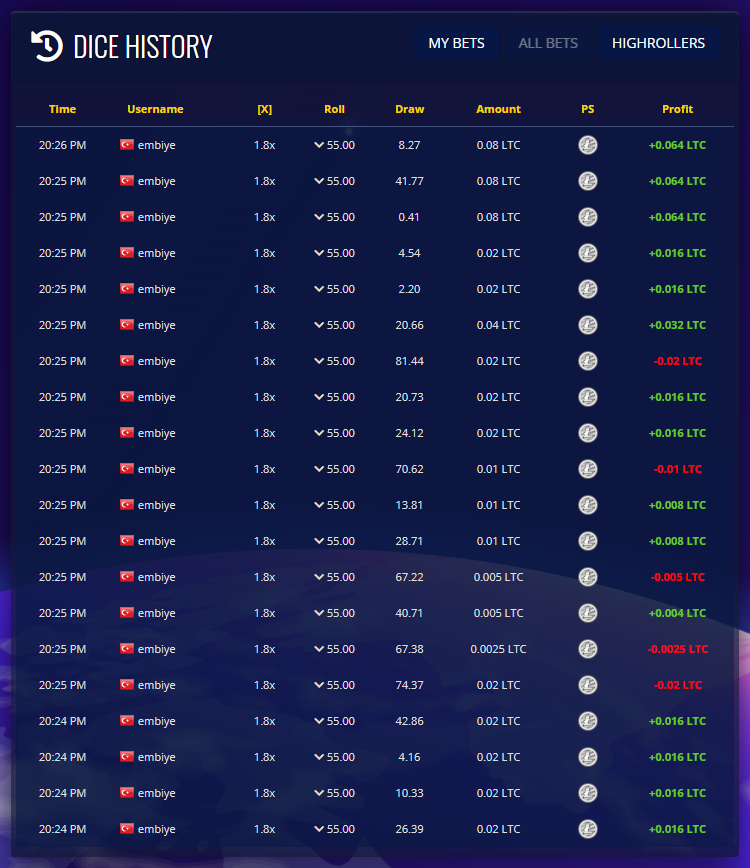The image size is (750, 868).
Task: Click Turkish flag icon in 26.39 draw row
Action: tap(127, 828)
